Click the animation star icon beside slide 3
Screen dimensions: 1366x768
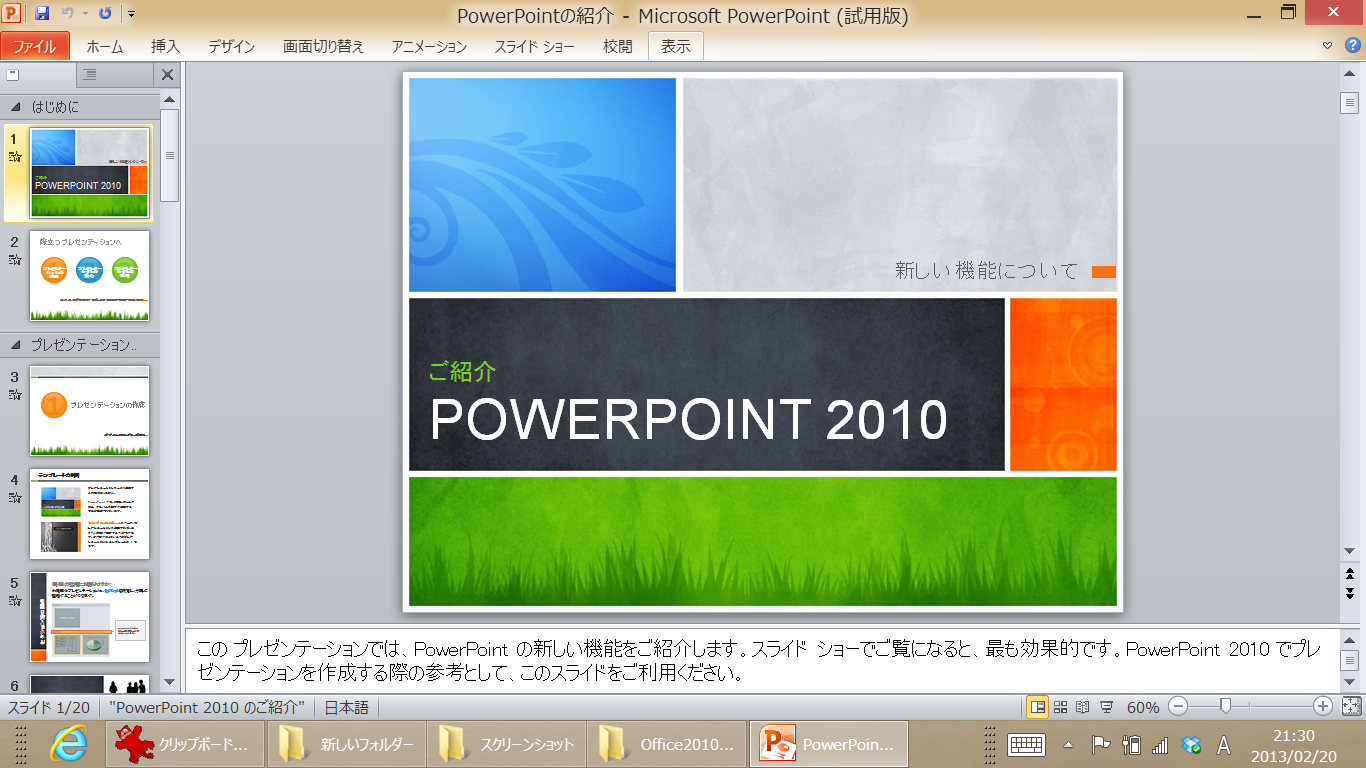tap(15, 394)
